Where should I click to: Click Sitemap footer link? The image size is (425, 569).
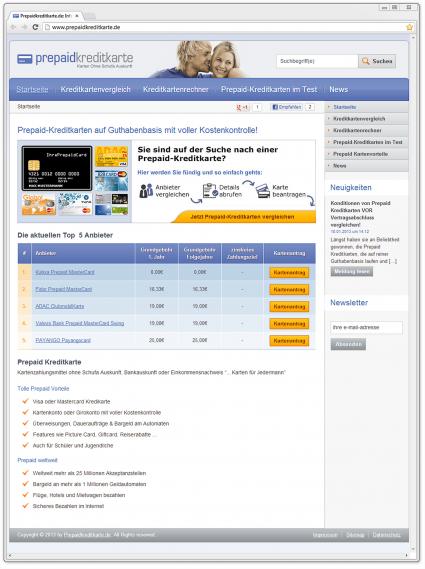point(355,535)
